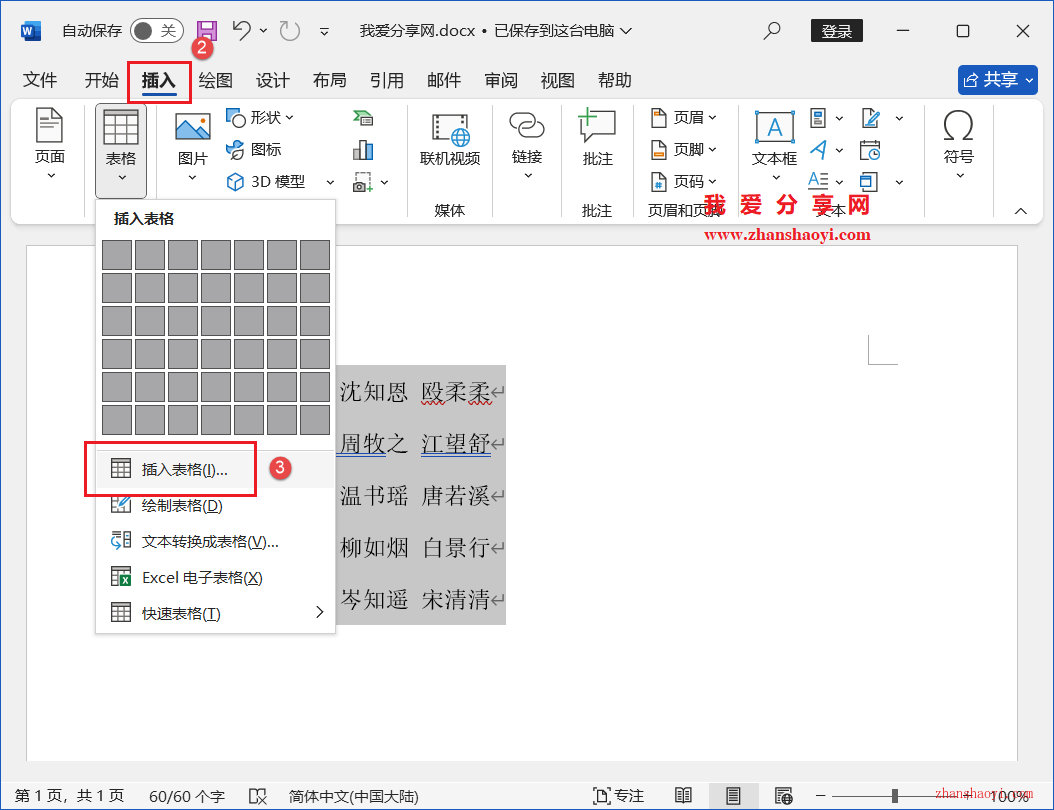Insert a chart with the bar chart icon

click(363, 150)
